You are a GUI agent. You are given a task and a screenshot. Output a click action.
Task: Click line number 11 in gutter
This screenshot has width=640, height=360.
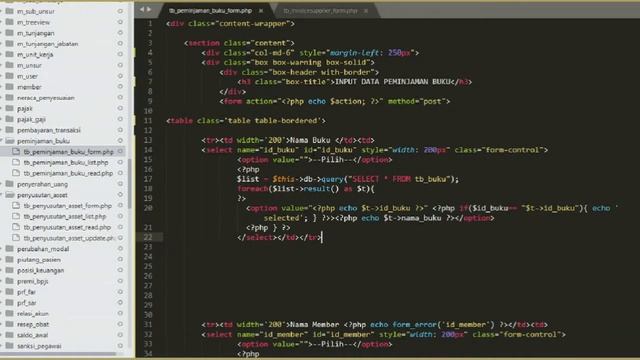coord(148,120)
